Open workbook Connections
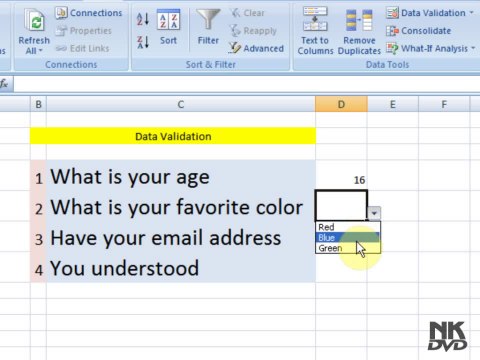The height and width of the screenshot is (360, 480). point(89,13)
